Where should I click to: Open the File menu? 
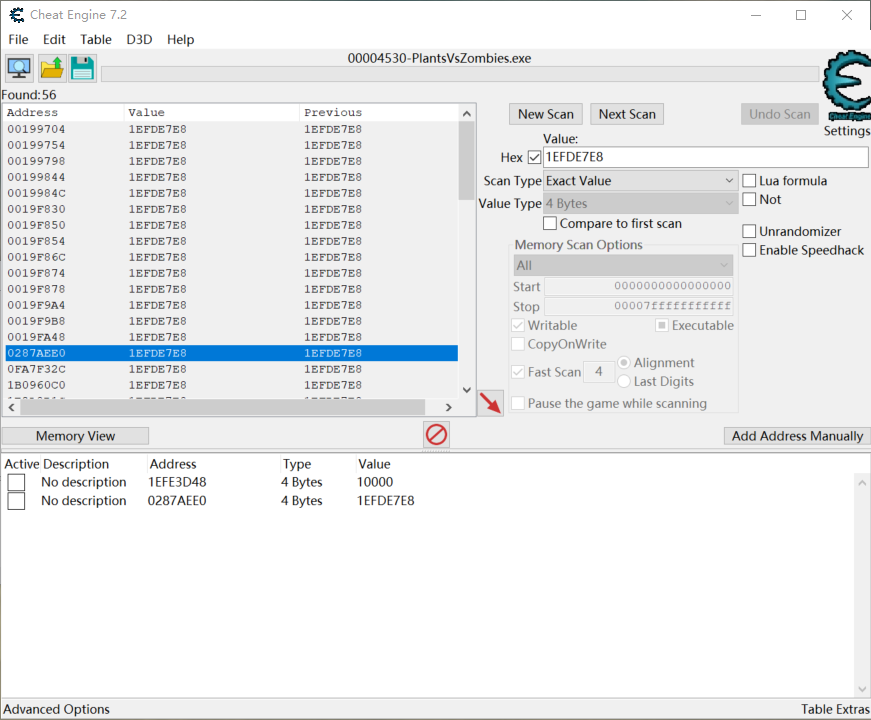18,39
